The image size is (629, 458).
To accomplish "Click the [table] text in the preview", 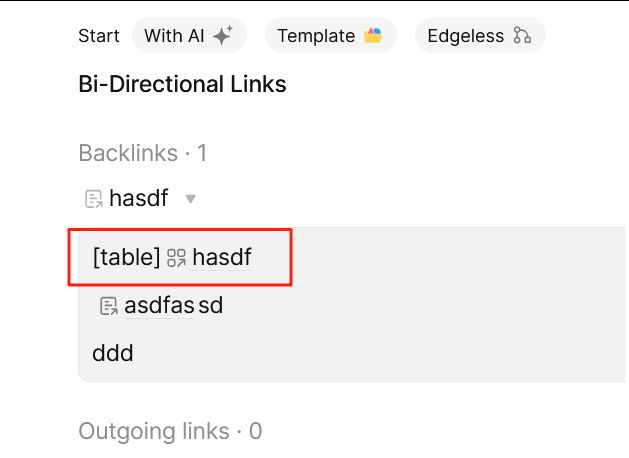I will tap(126, 258).
